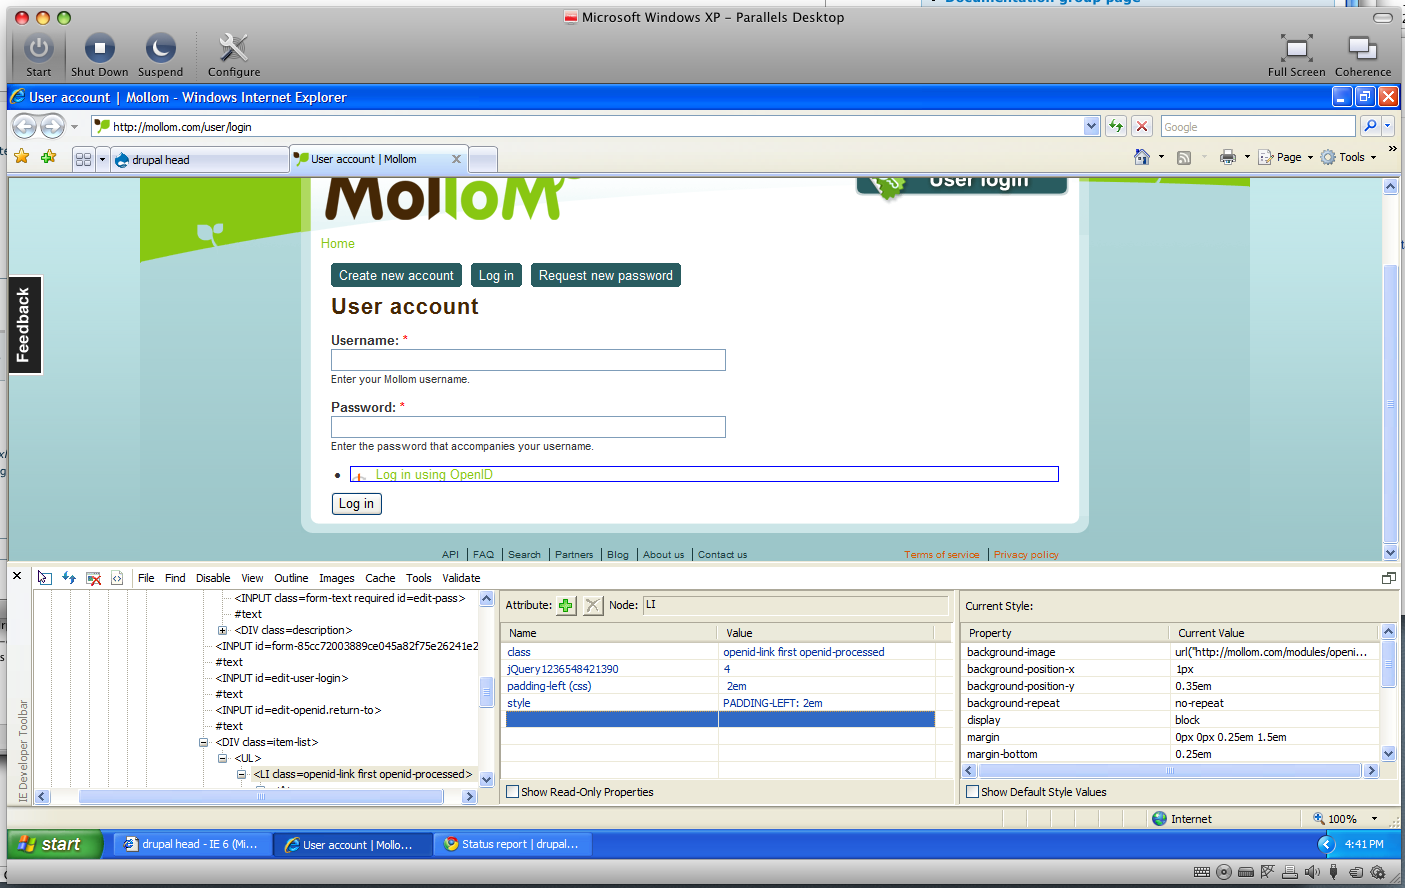This screenshot has height=888, width=1405.
Task: Select the padding-left (css) attribute row
Action: [719, 686]
